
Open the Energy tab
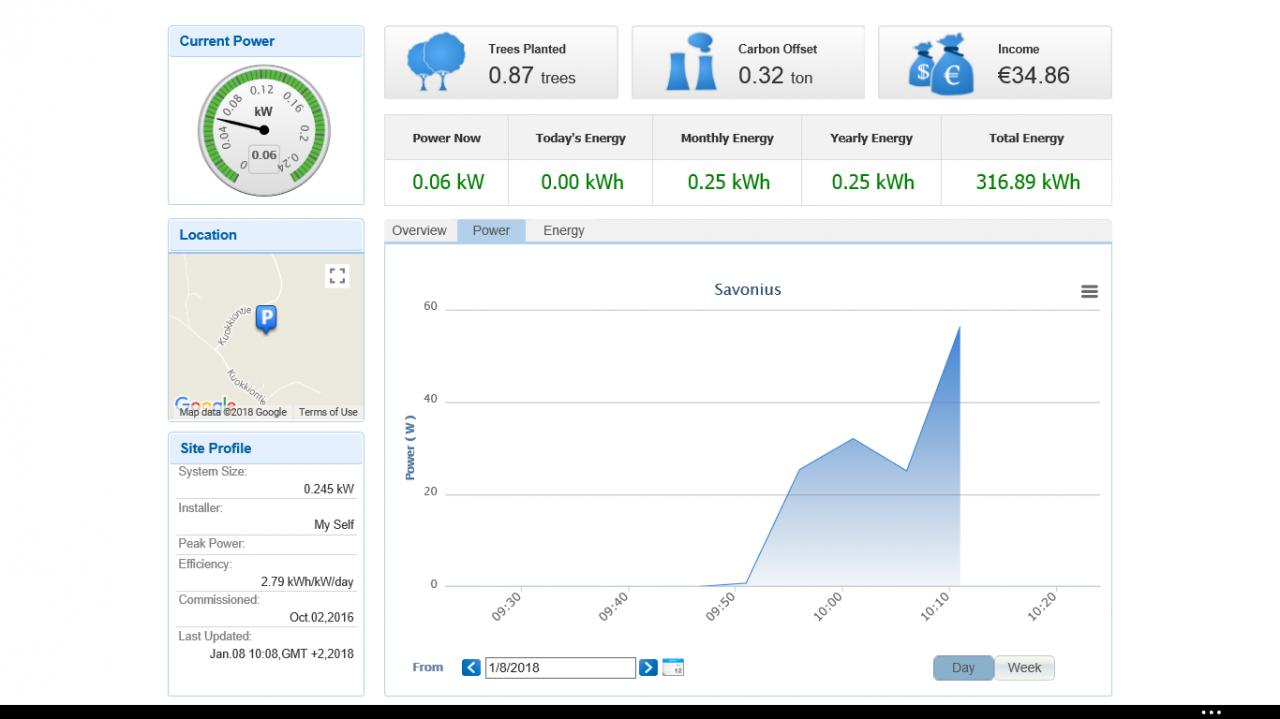click(564, 231)
